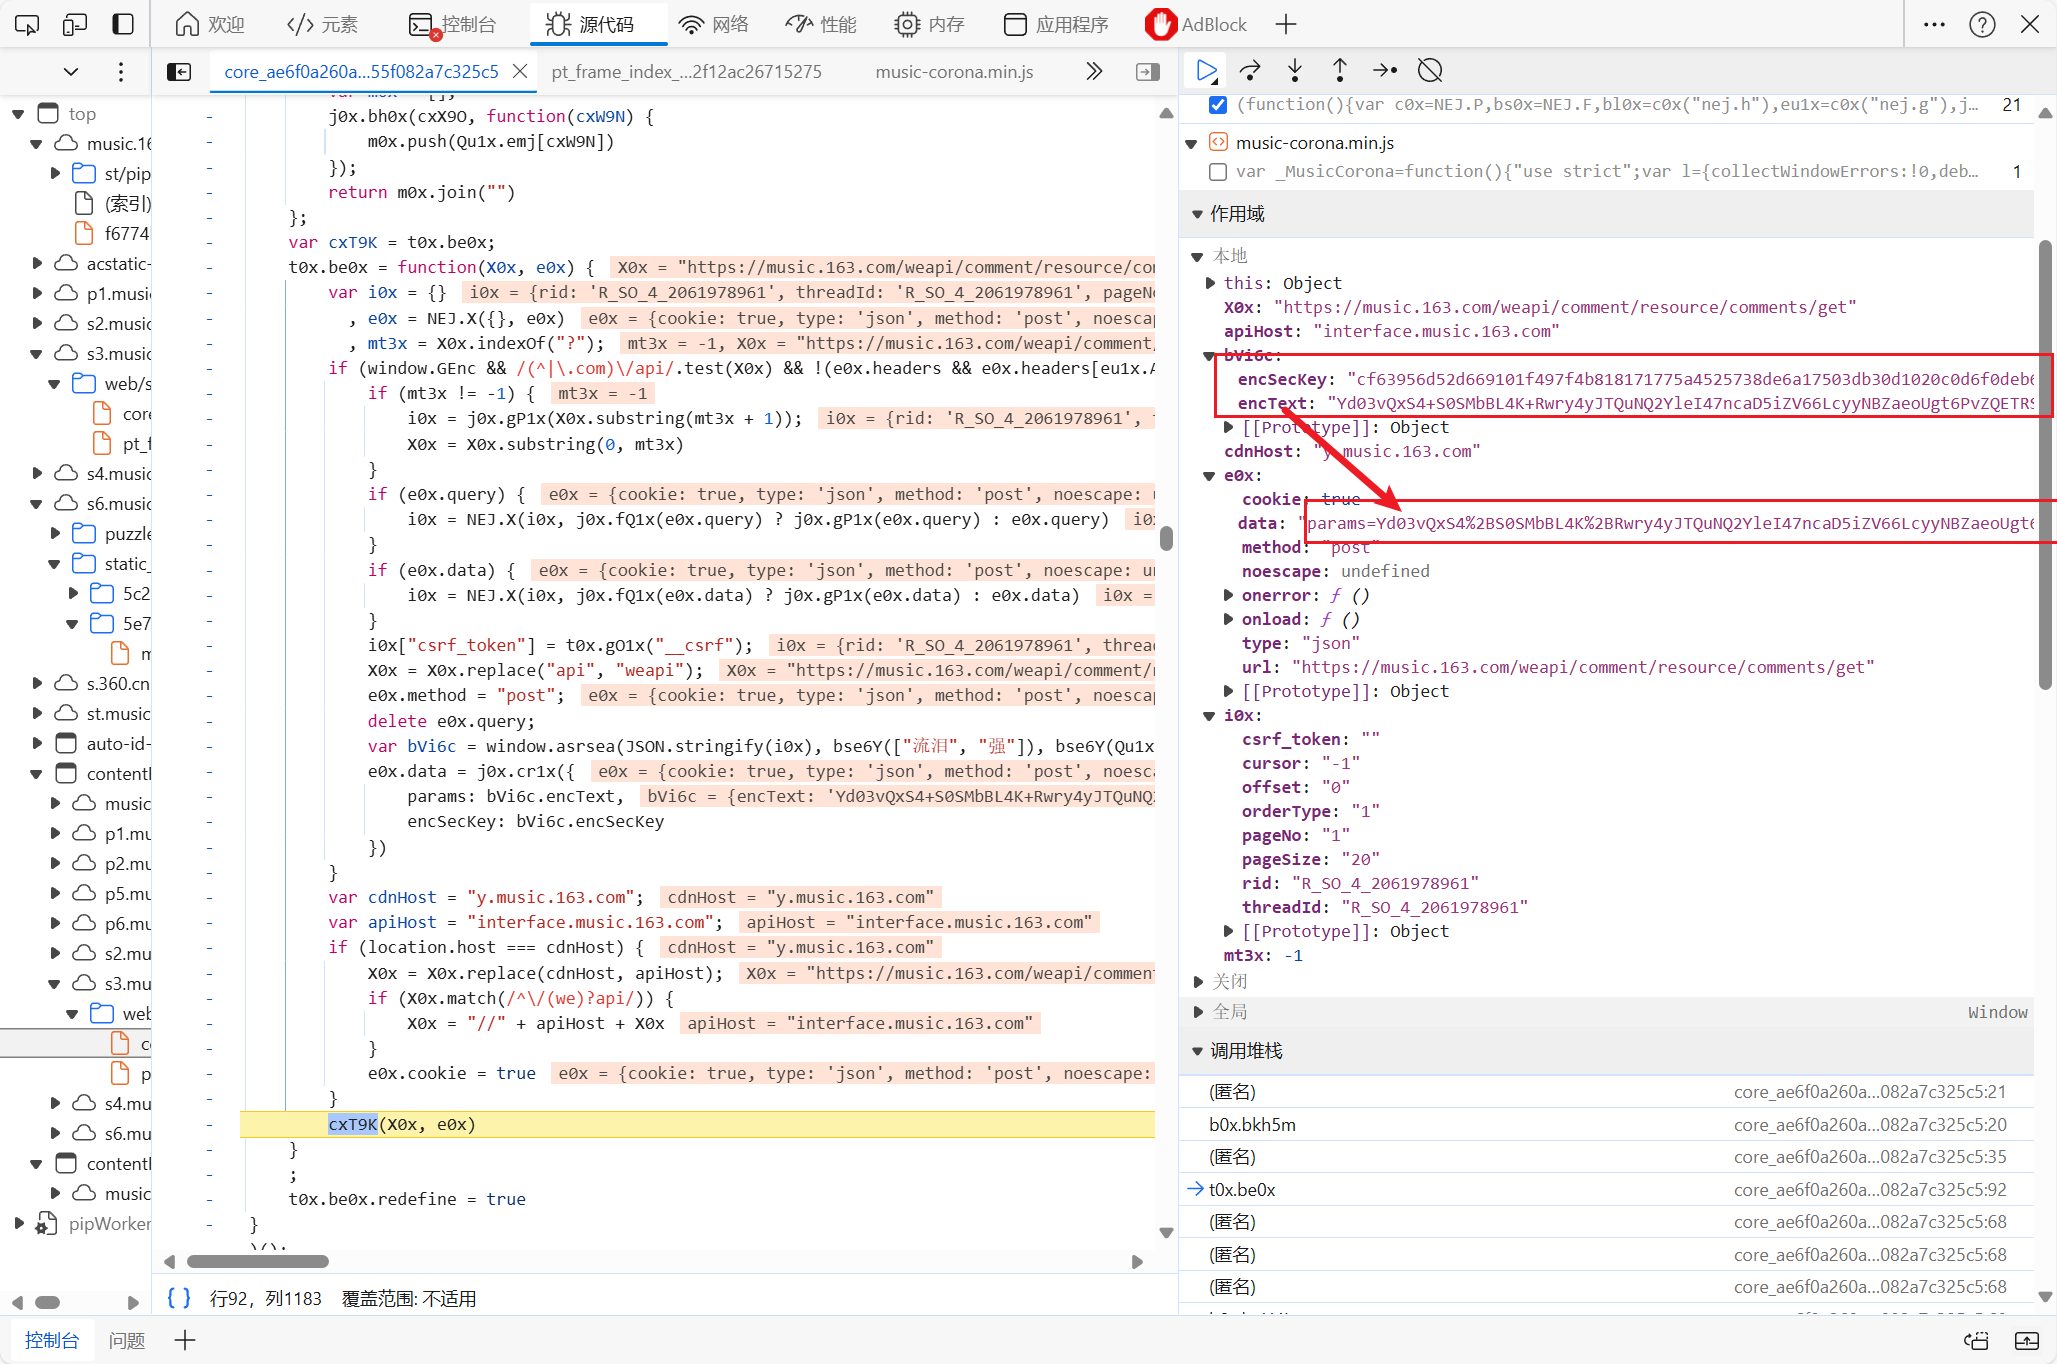The width and height of the screenshot is (2057, 1364).
Task: Switch to pt_frame_index file tab
Action: point(686,71)
